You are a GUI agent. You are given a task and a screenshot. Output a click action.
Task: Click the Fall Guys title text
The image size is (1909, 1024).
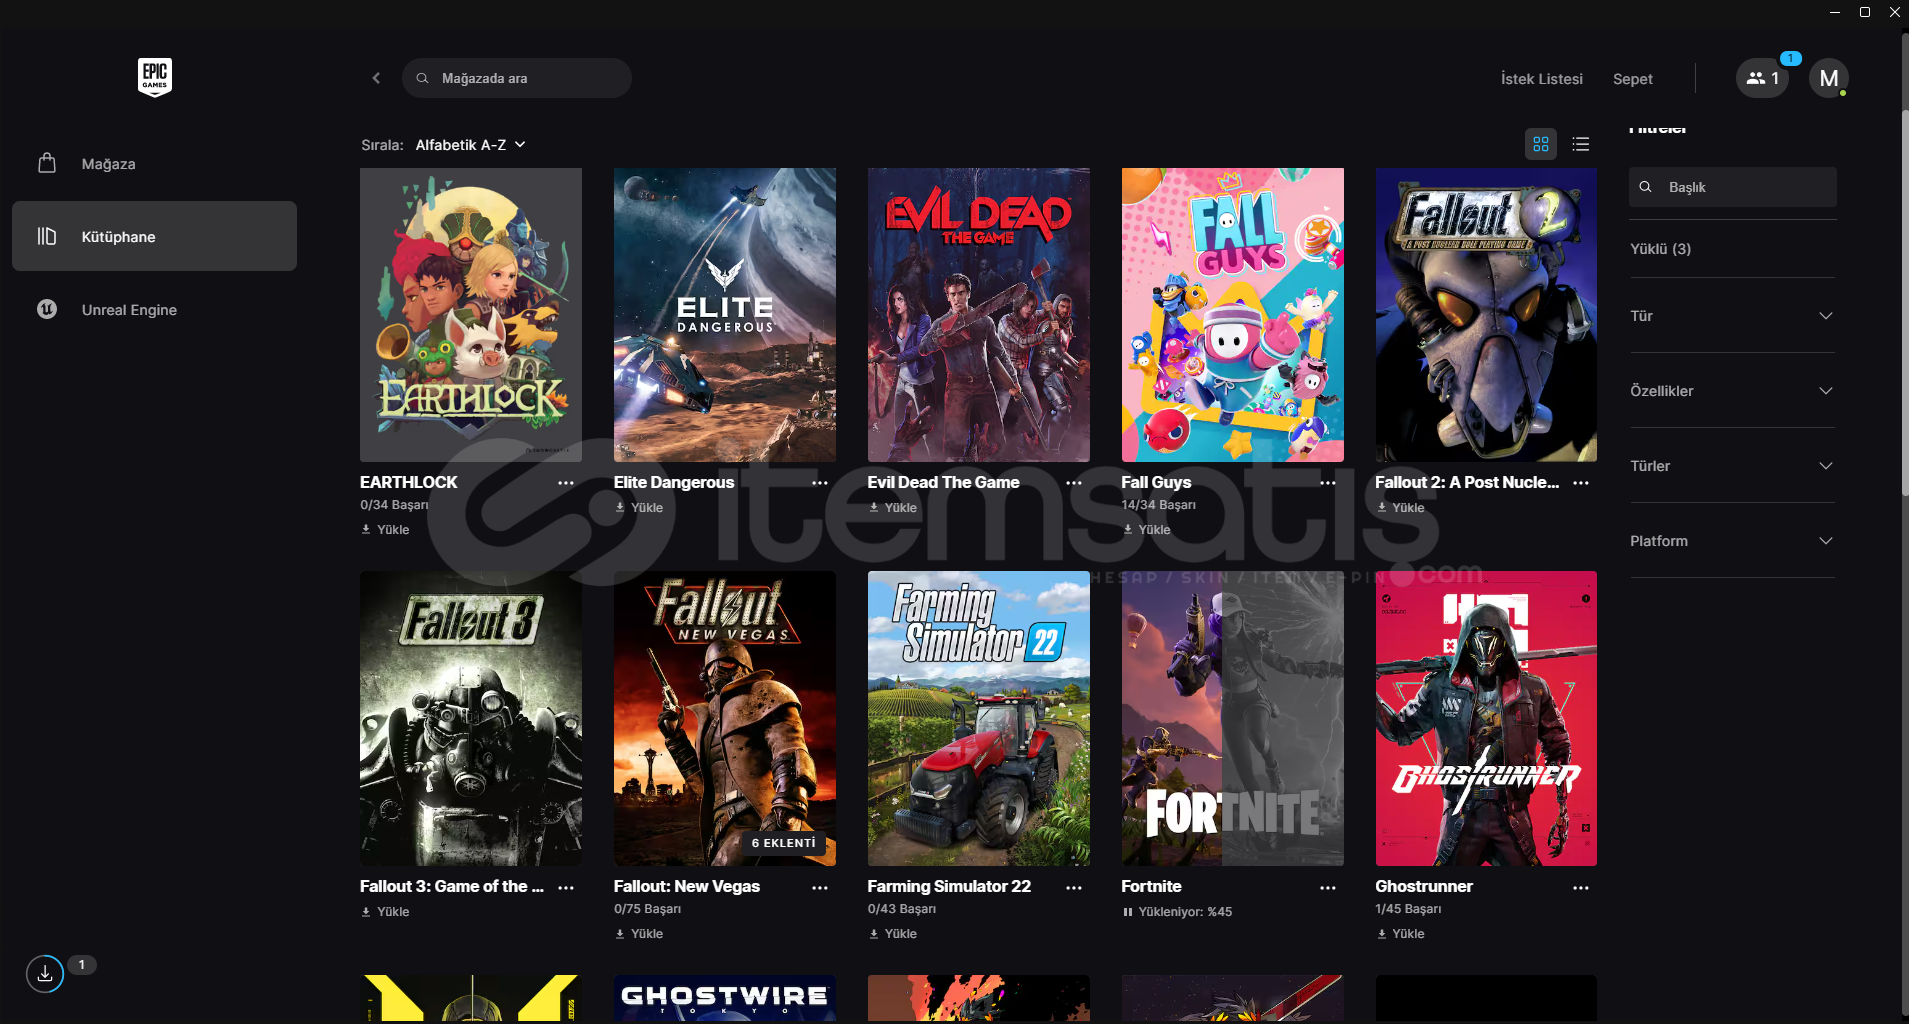point(1156,482)
